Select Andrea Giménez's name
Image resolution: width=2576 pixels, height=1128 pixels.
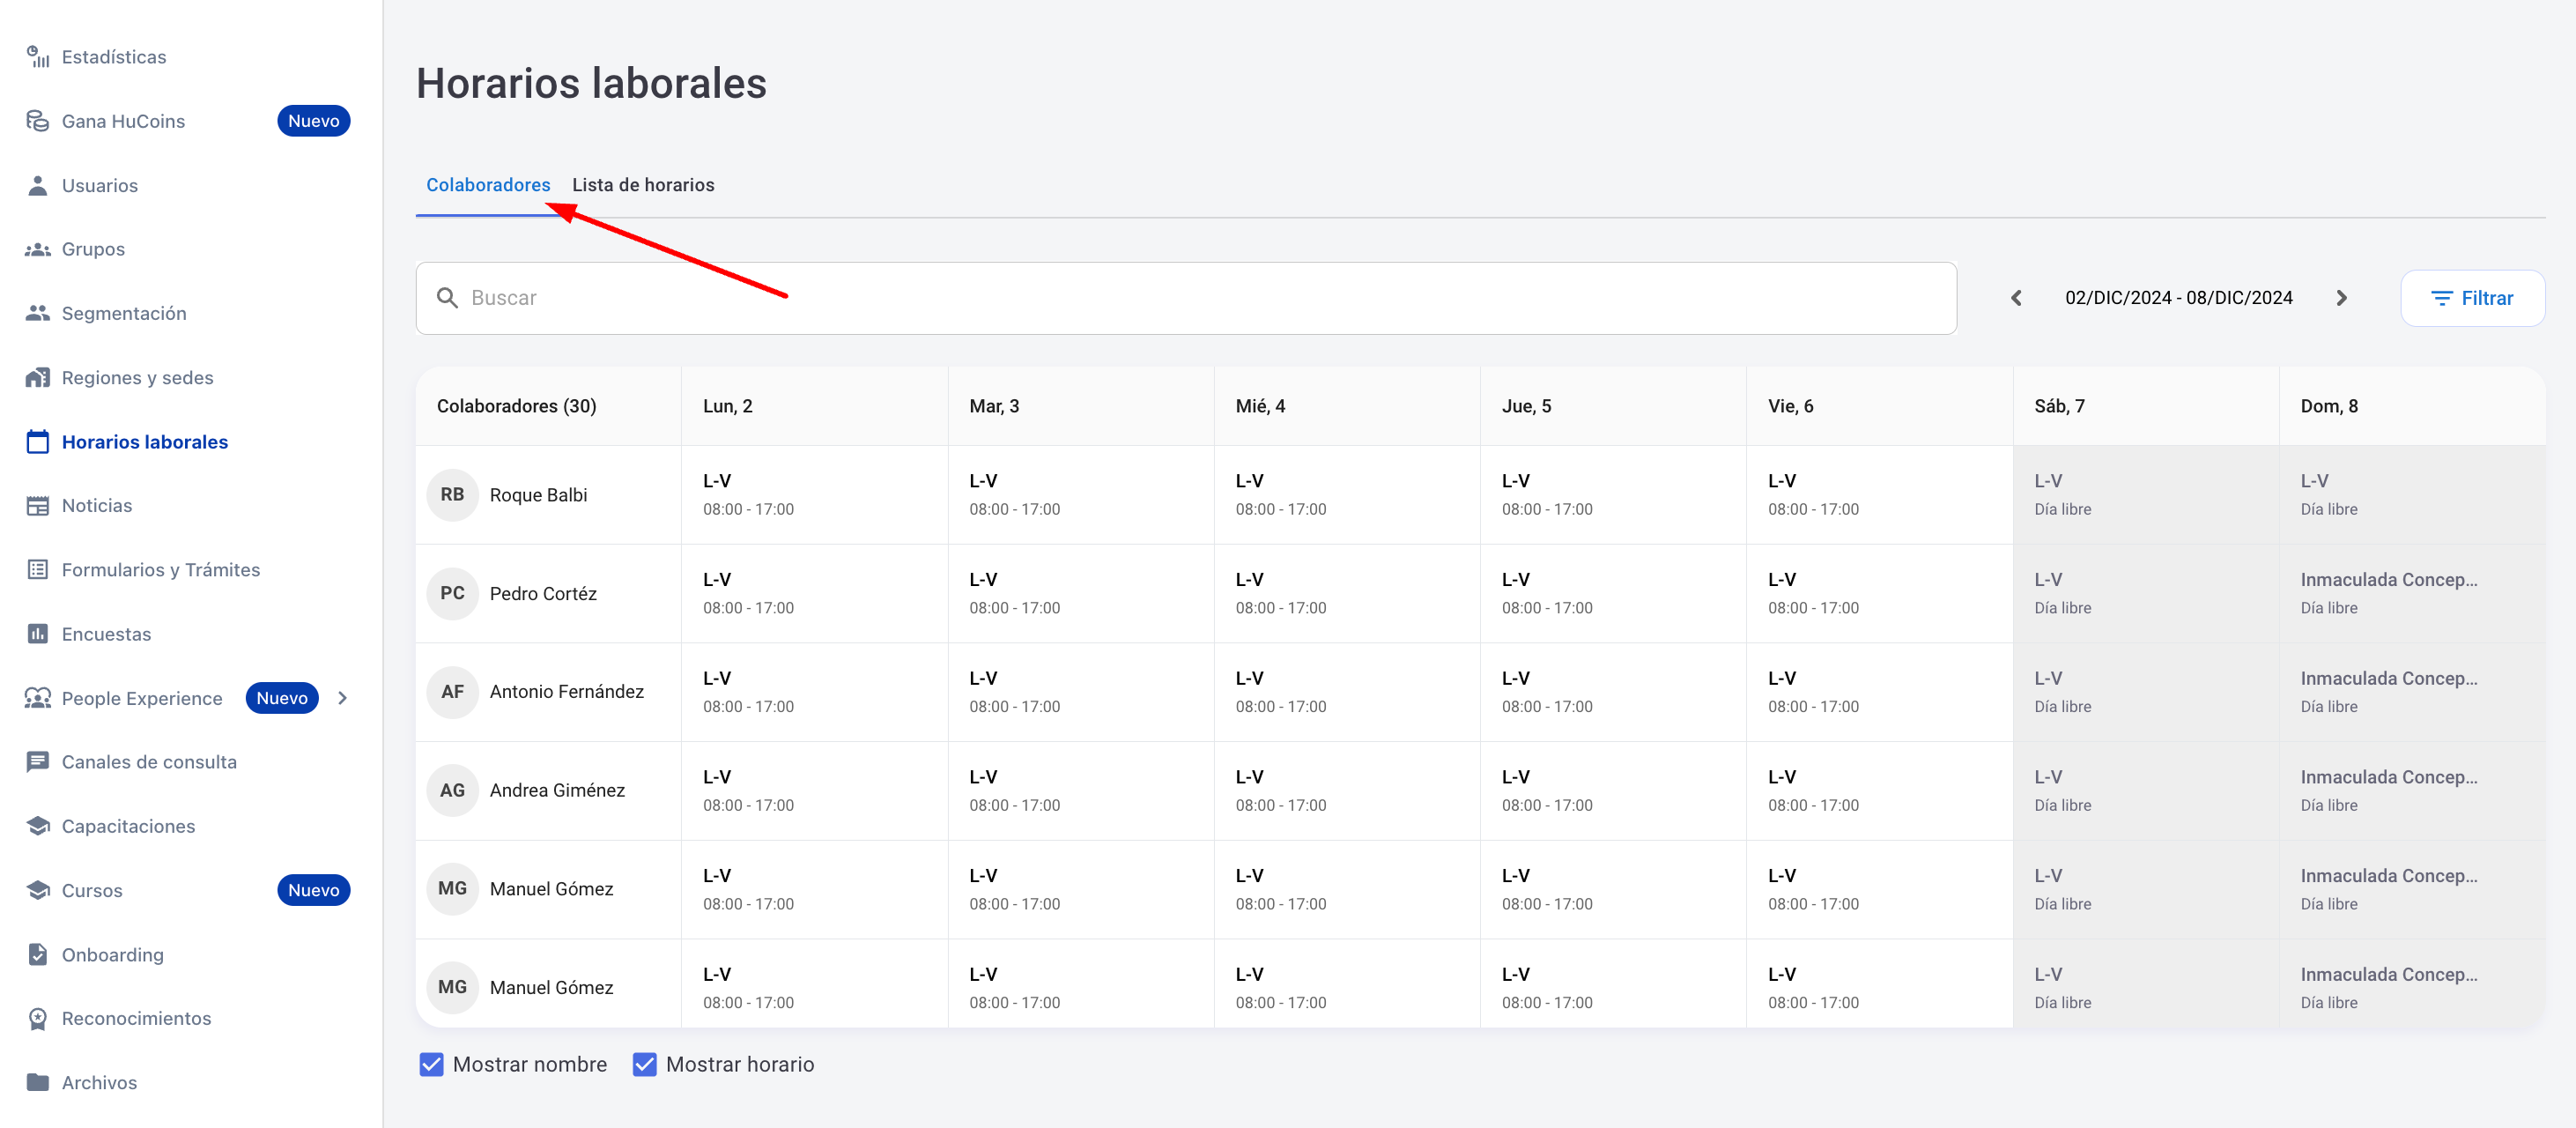pos(557,791)
